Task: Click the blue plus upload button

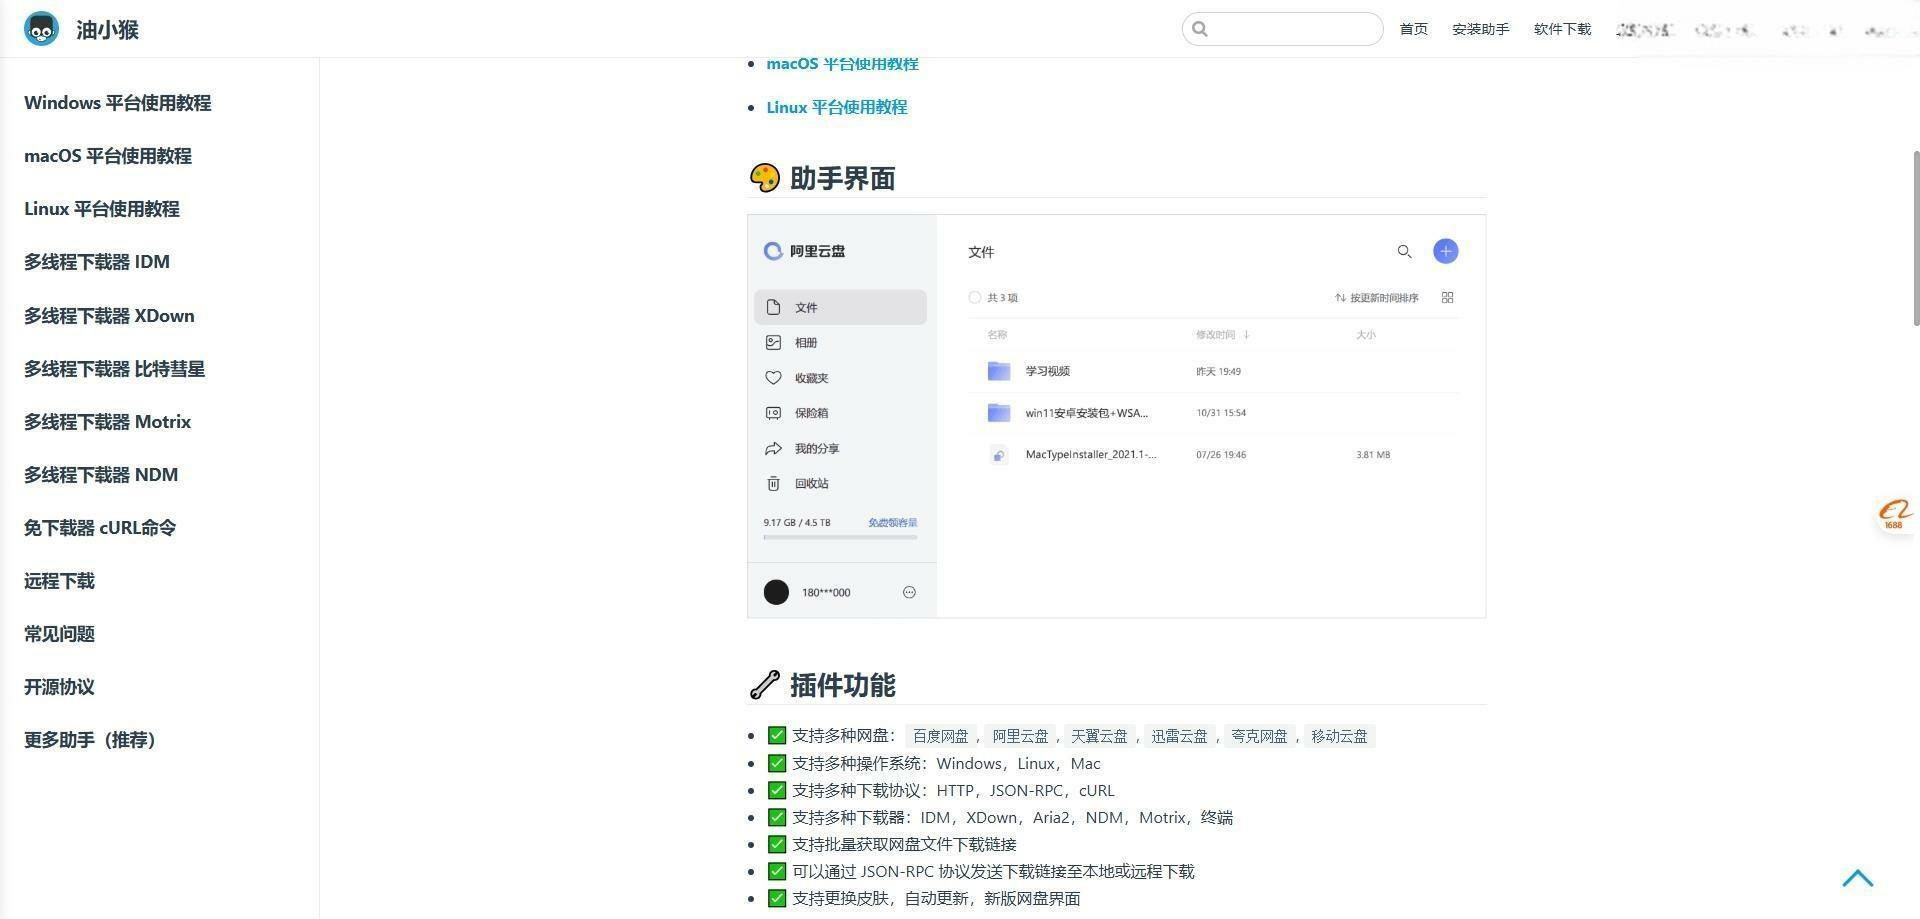Action: point(1445,251)
